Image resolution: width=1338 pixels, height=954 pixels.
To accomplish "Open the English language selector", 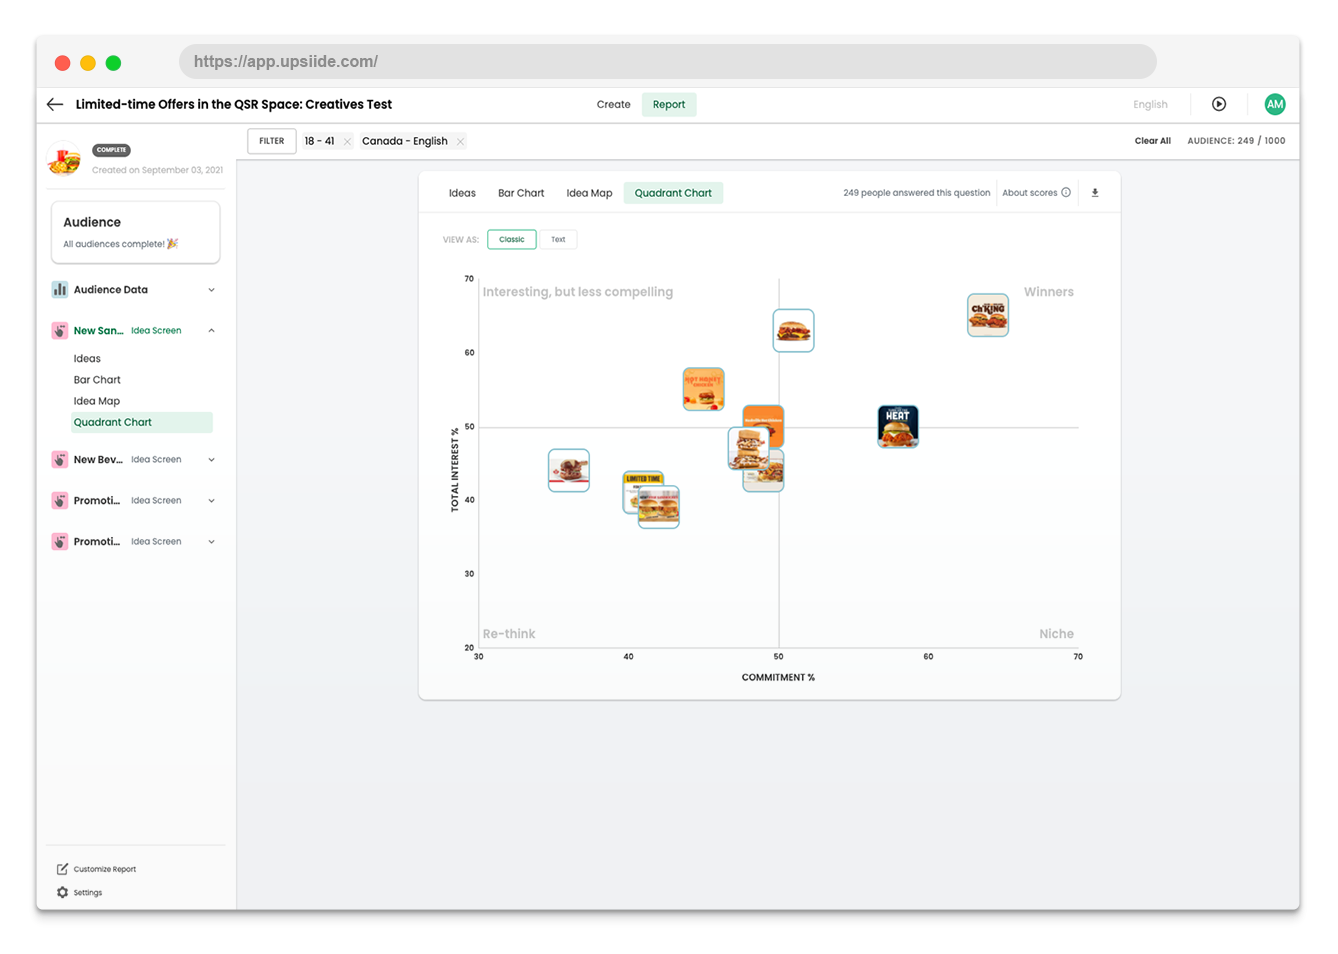I will point(1150,104).
